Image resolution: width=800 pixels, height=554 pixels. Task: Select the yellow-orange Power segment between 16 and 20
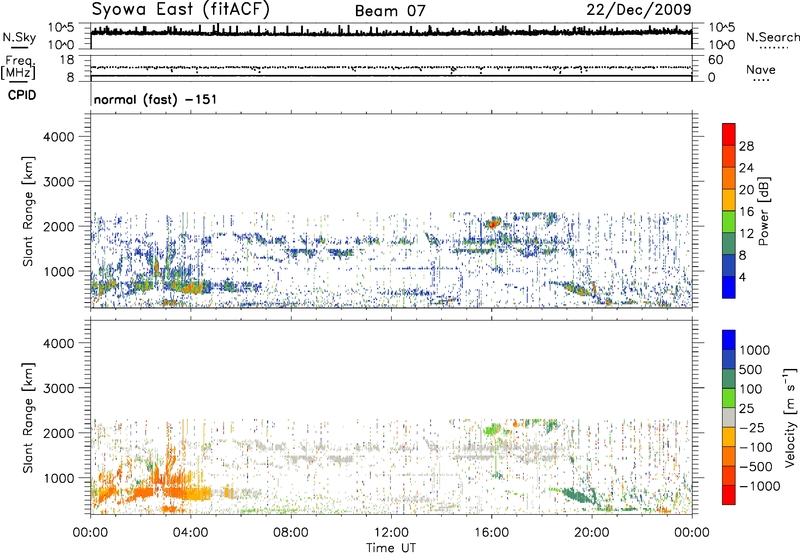729,199
